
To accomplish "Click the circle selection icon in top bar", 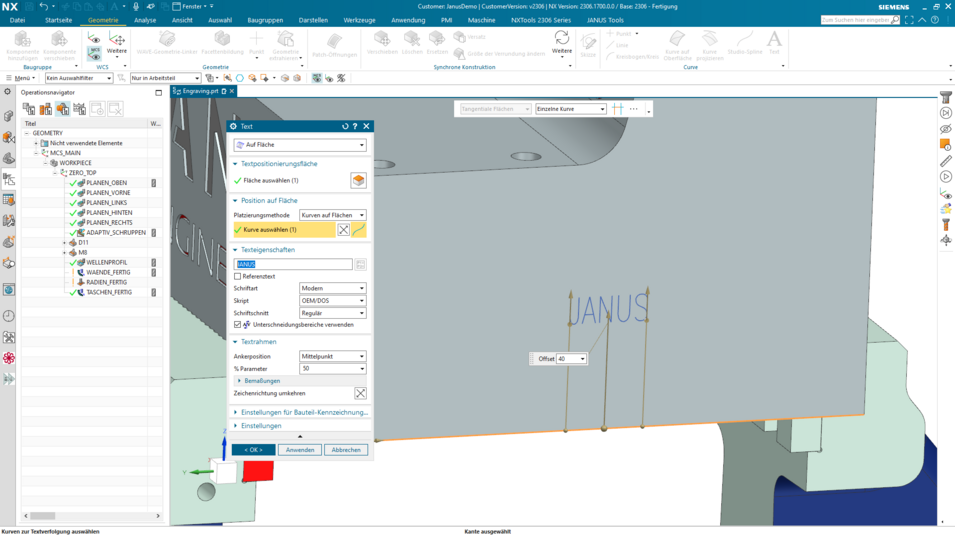I will 239,78.
